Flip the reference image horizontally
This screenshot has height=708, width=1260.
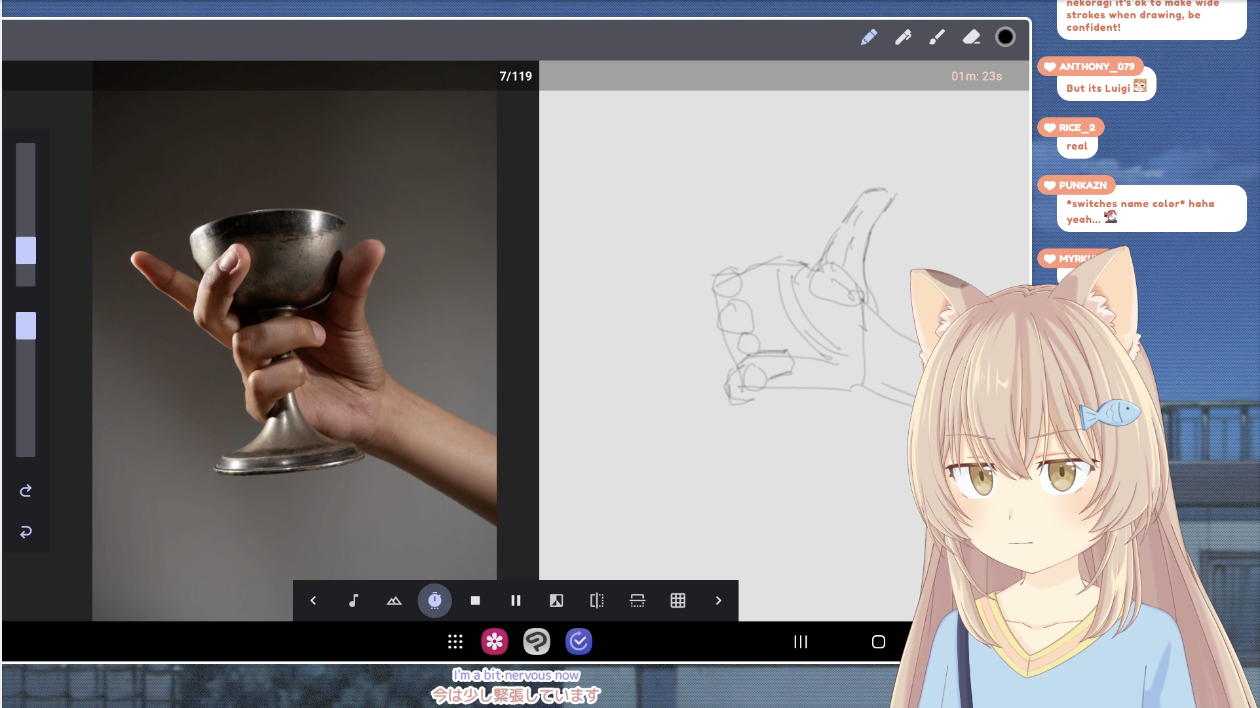(x=597, y=601)
